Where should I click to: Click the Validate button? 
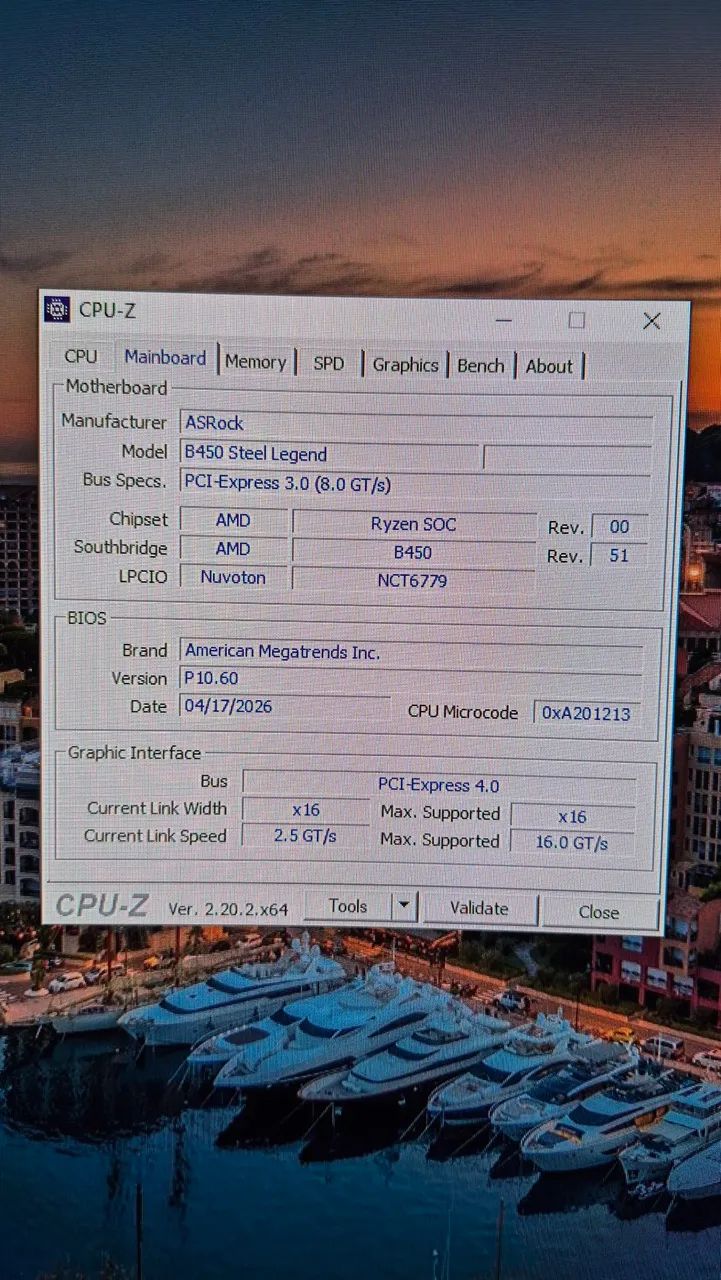[479, 909]
